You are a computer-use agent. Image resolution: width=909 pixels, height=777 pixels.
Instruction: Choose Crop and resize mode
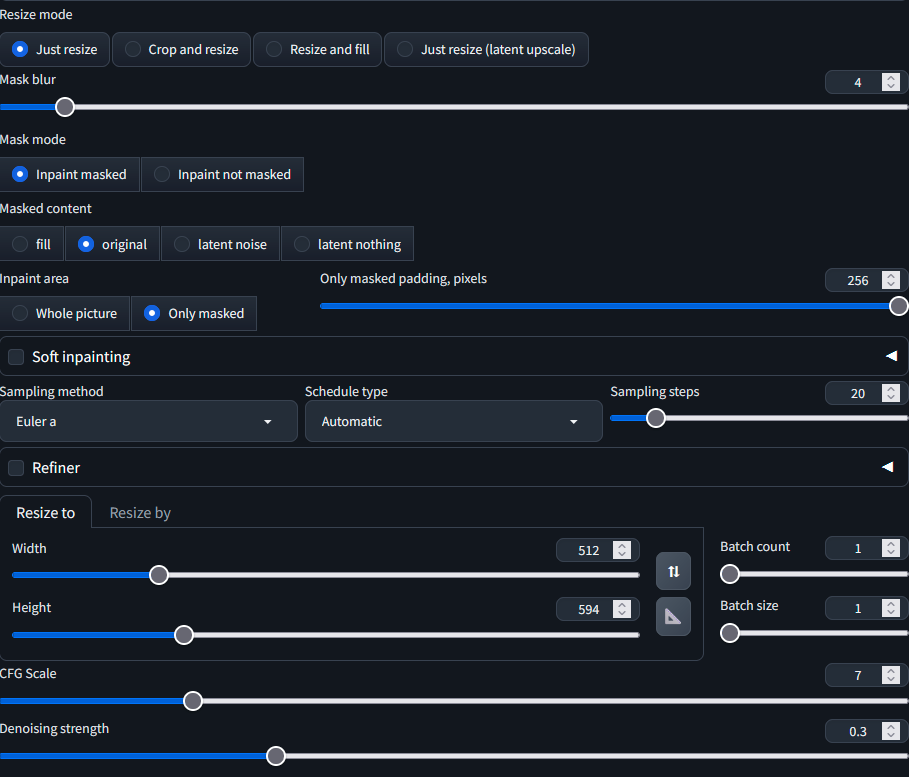(x=181, y=49)
